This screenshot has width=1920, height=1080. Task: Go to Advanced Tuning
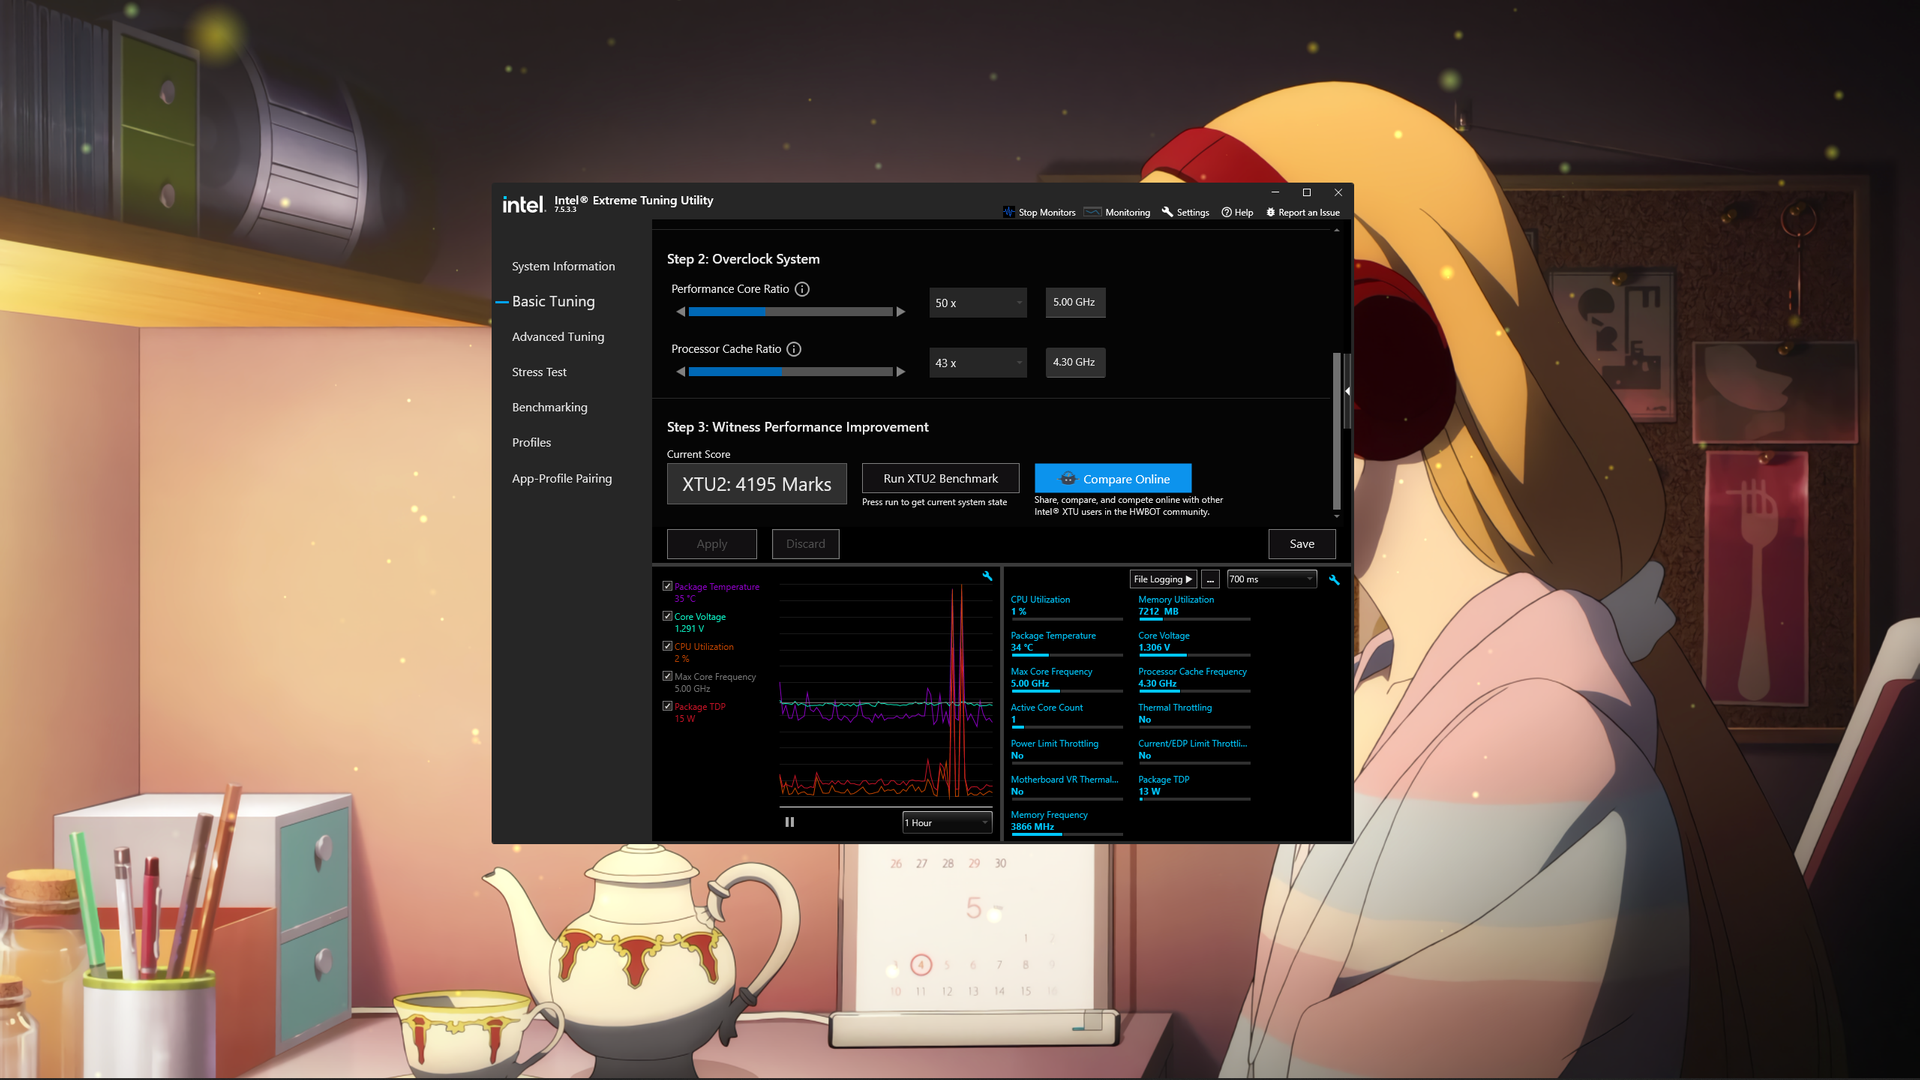coord(558,337)
